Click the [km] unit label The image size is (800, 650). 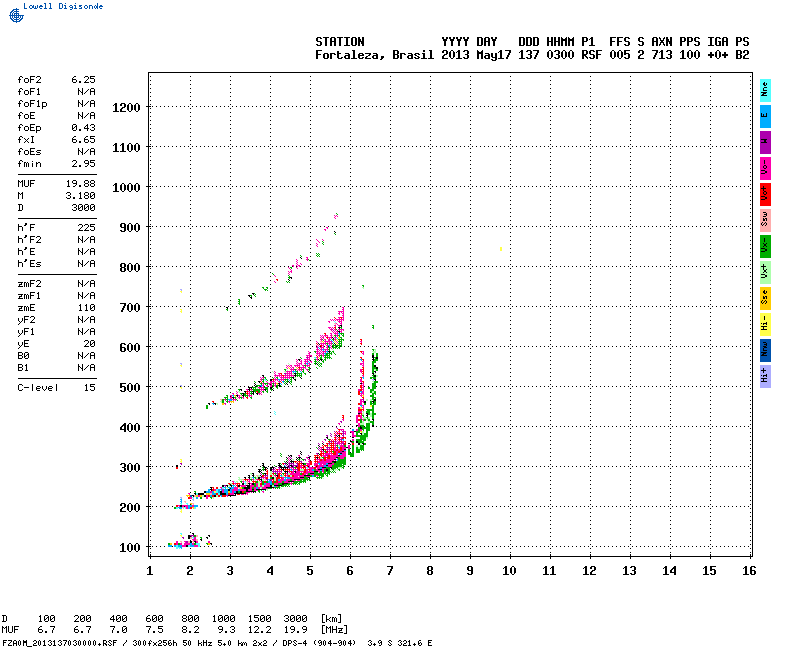tap(332, 618)
